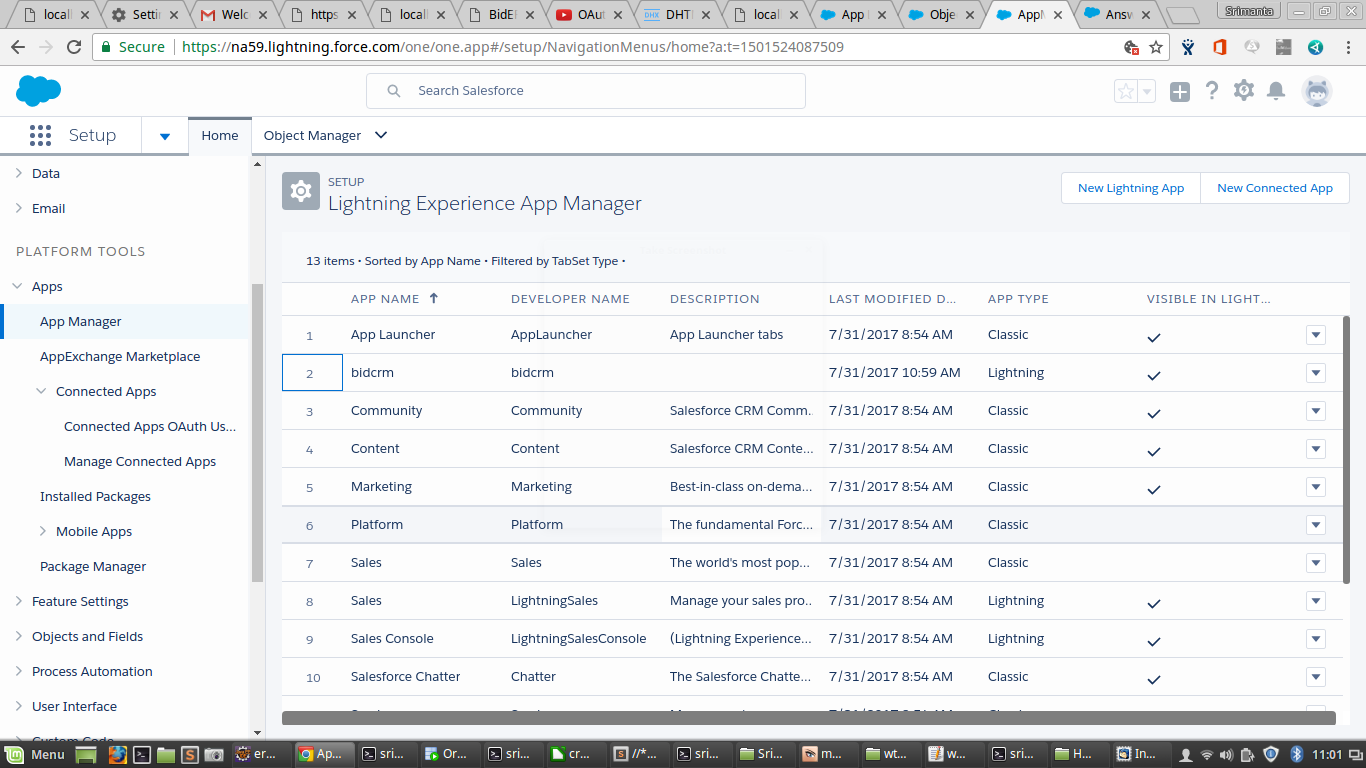Bookmark this page with the star
The image size is (1366, 768).
click(1156, 47)
